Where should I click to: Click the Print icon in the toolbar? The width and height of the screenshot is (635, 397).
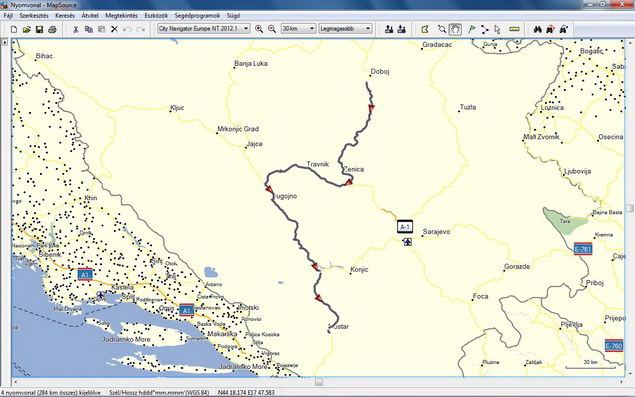click(52, 29)
